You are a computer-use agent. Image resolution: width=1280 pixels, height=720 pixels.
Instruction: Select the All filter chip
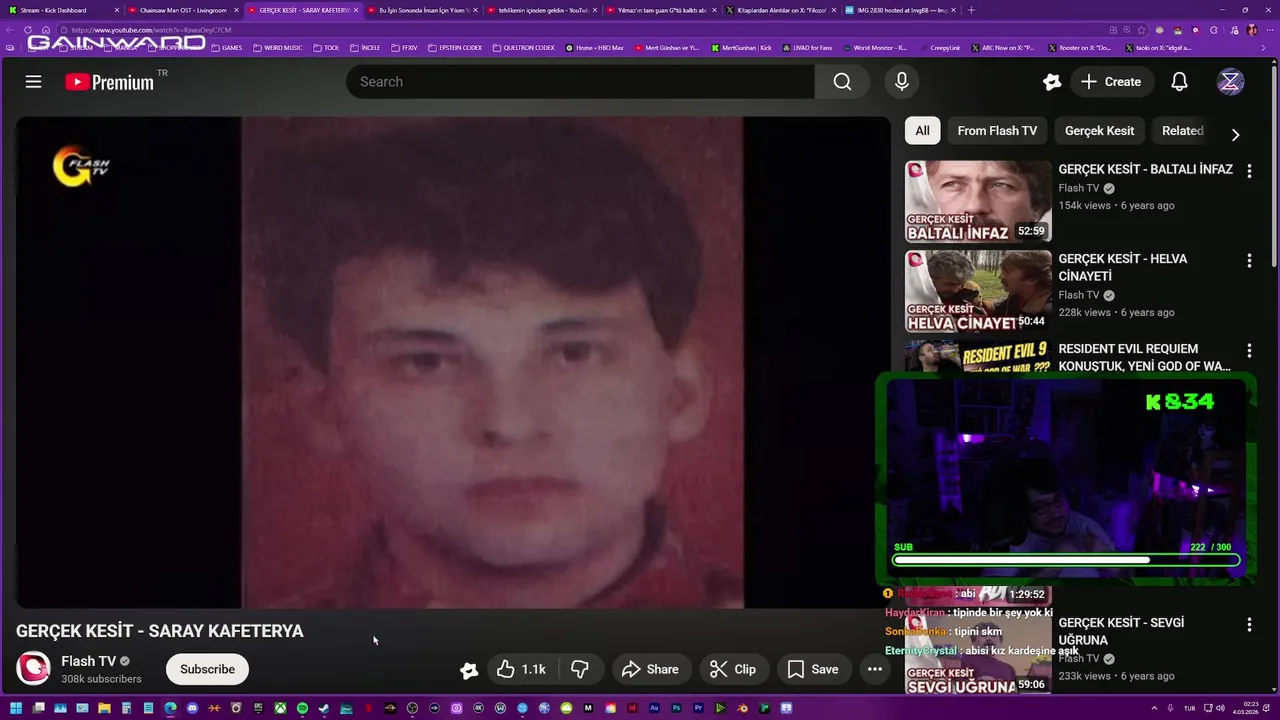[x=922, y=131]
